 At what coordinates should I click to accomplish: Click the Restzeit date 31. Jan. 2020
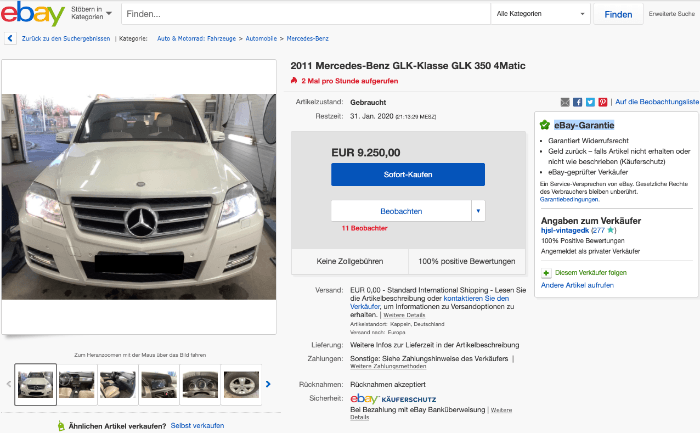[x=371, y=116]
